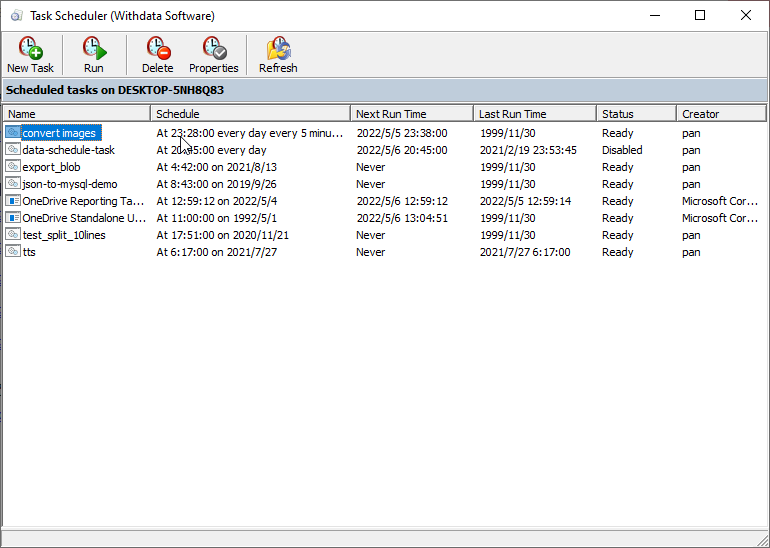Click schedule 'At 6:17:00 on 2021/7/27'
Image resolution: width=770 pixels, height=548 pixels.
coord(217,252)
